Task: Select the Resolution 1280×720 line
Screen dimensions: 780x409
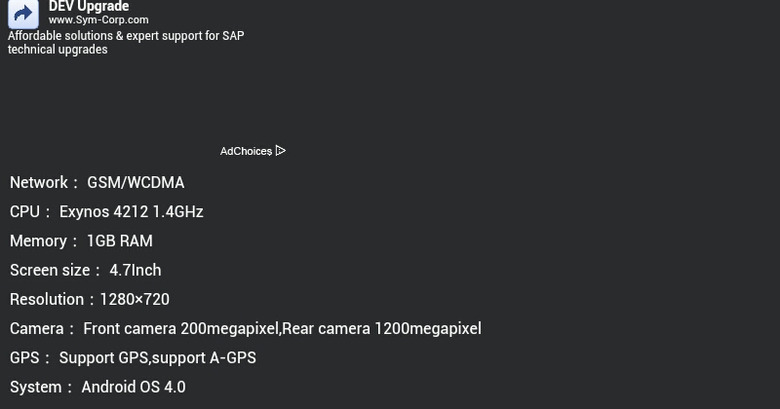Action: pos(90,300)
